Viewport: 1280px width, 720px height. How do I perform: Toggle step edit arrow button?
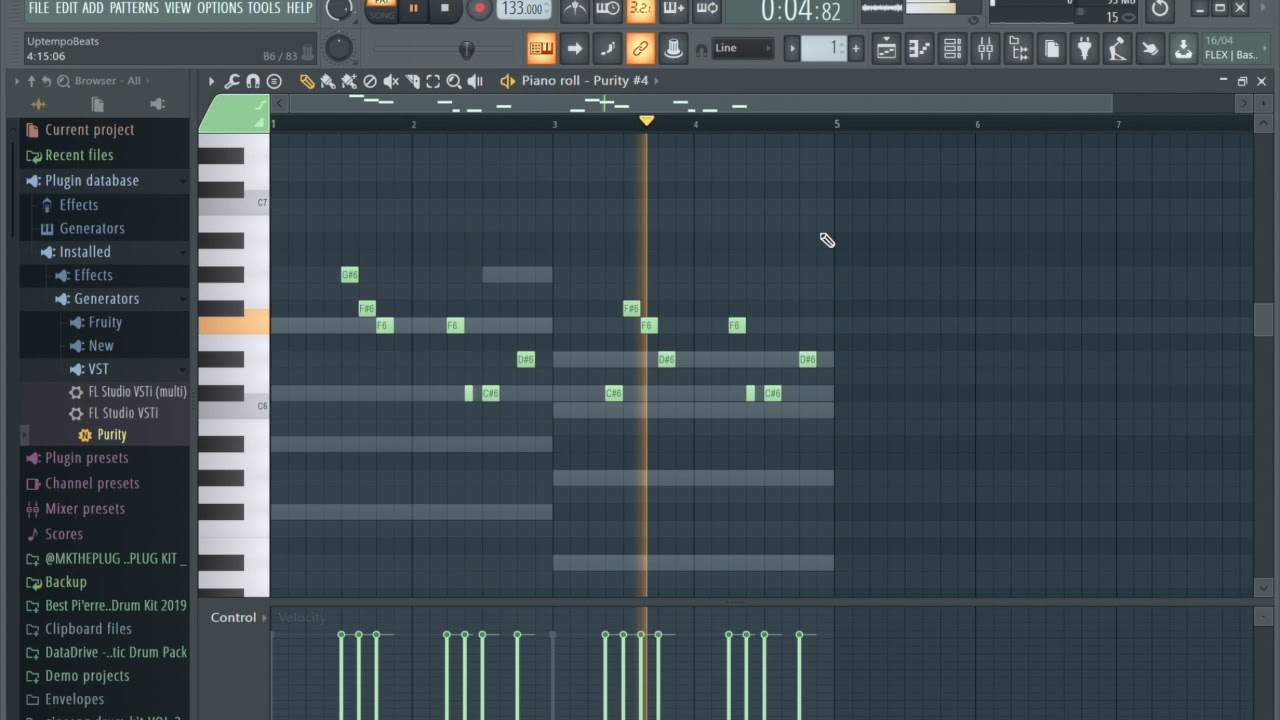point(574,48)
